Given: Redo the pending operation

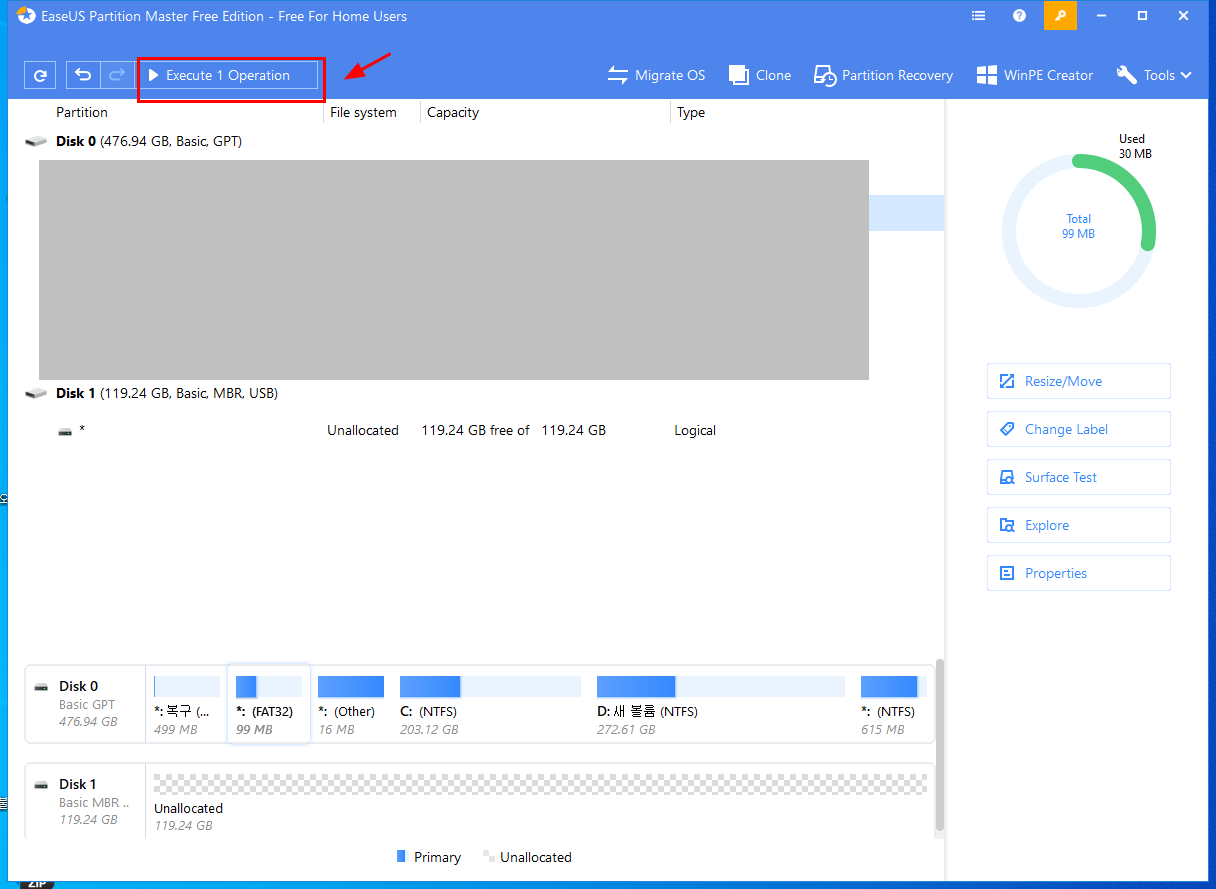Looking at the screenshot, I should click(x=117, y=75).
